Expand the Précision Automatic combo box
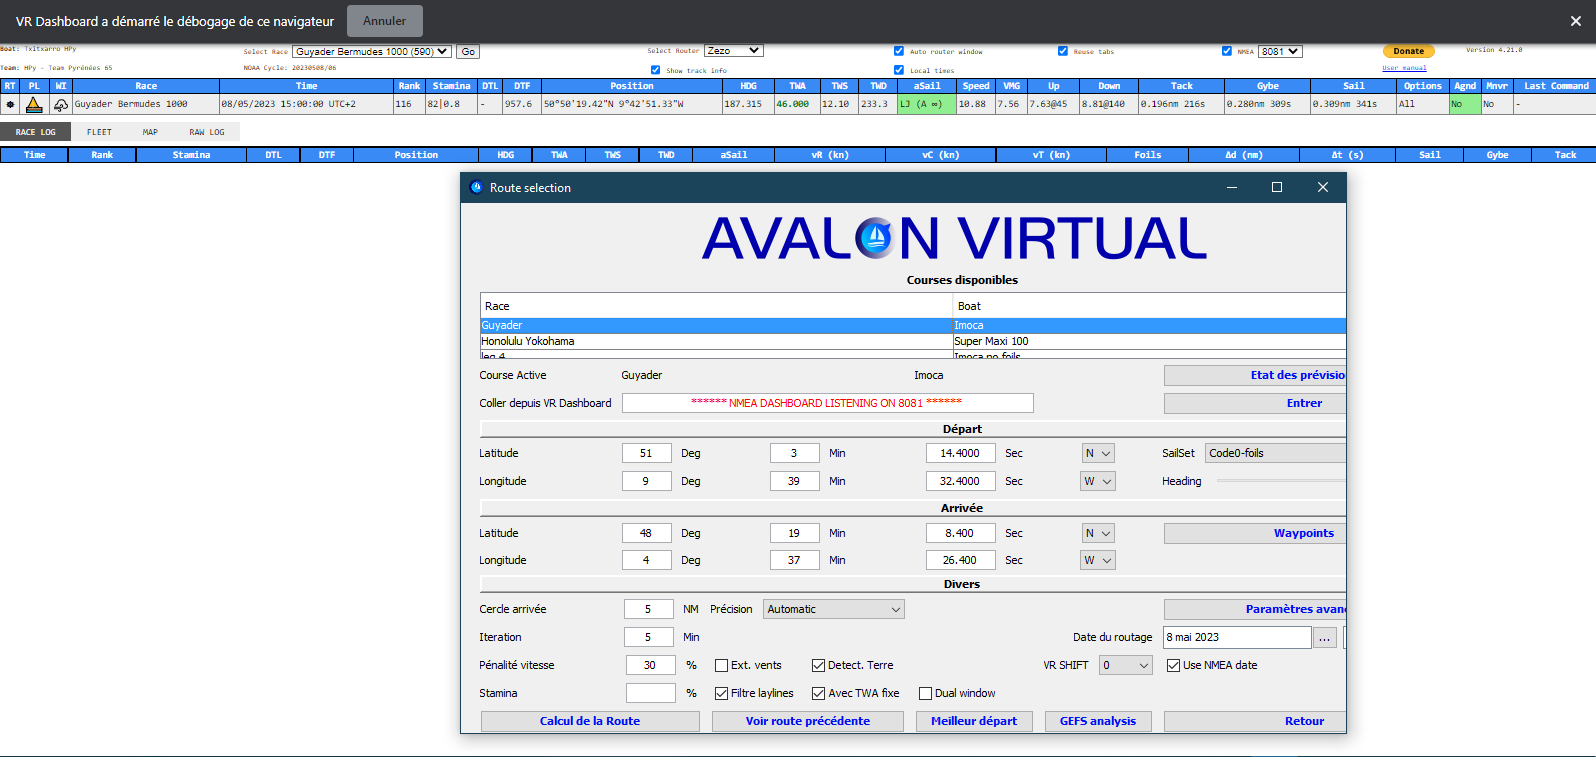The height and width of the screenshot is (757, 1596). [834, 609]
